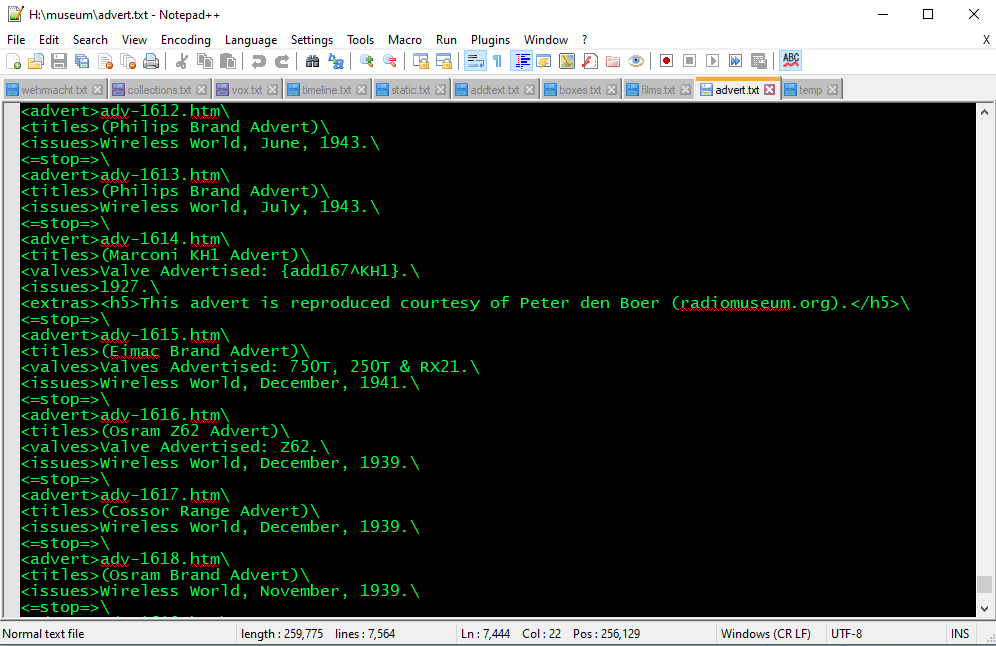Open the Folder as Workspace icon
The image size is (996, 646).
[612, 61]
